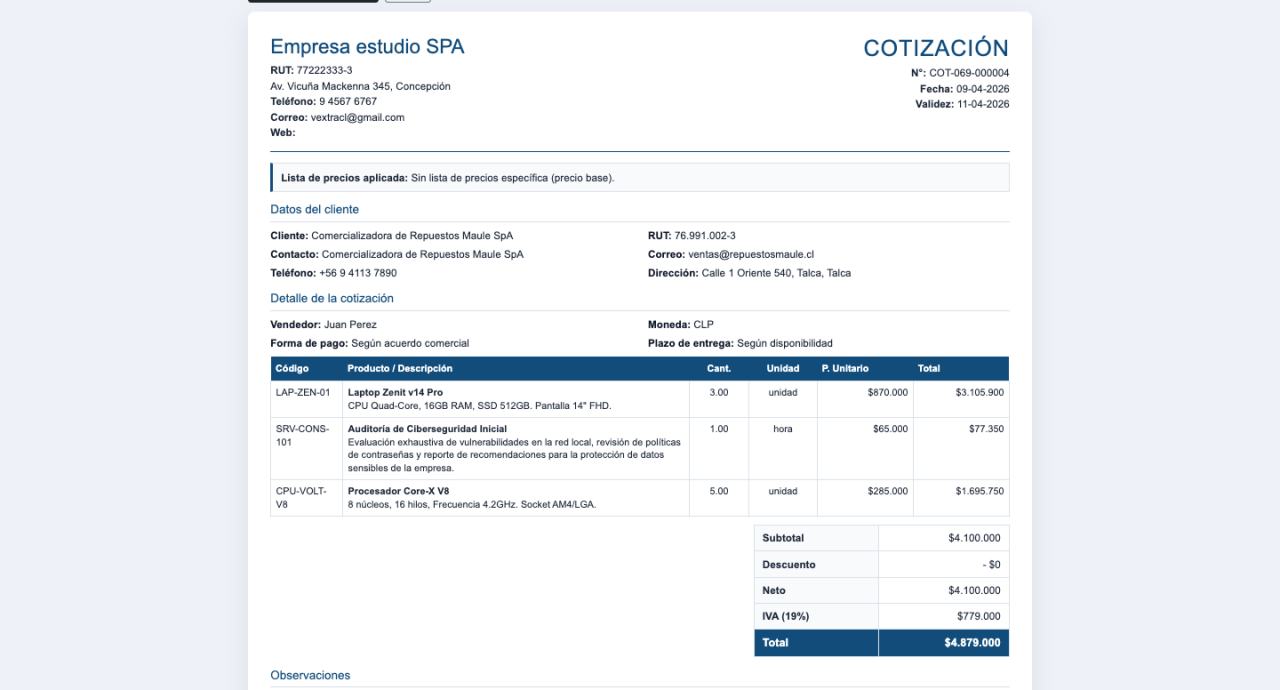Click the email ventas@repuestosmaule.cl
1280x690 pixels.
[x=751, y=254]
